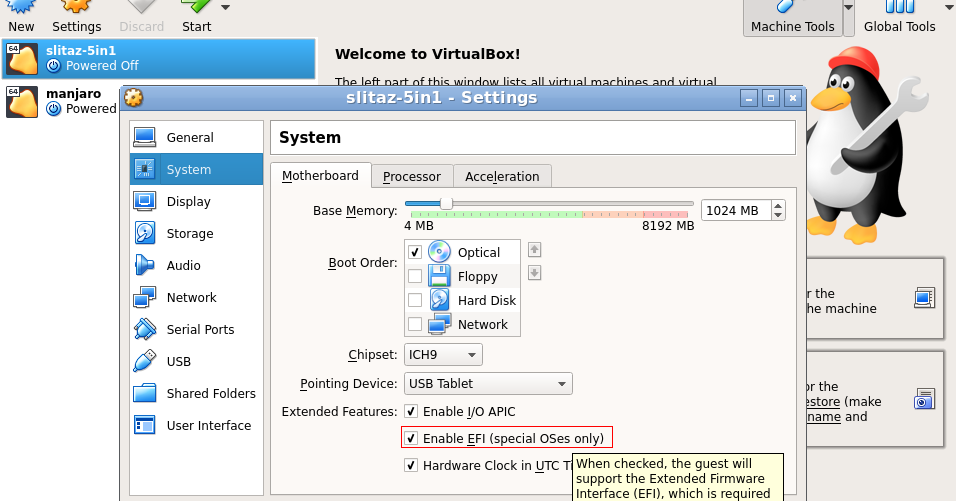Increase Base Memory with spinner up arrow
The height and width of the screenshot is (501, 956).
pyautogui.click(x=778, y=205)
